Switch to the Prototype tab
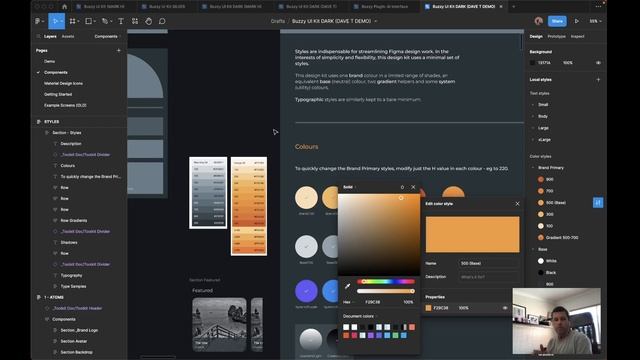The width and height of the screenshot is (640, 360). (556, 36)
